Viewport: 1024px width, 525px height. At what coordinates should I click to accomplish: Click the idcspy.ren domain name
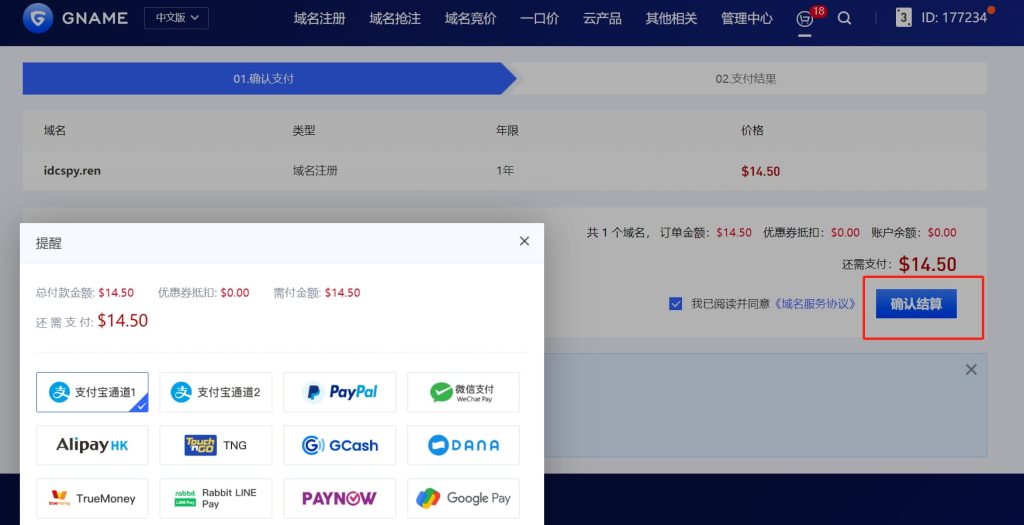(72, 170)
